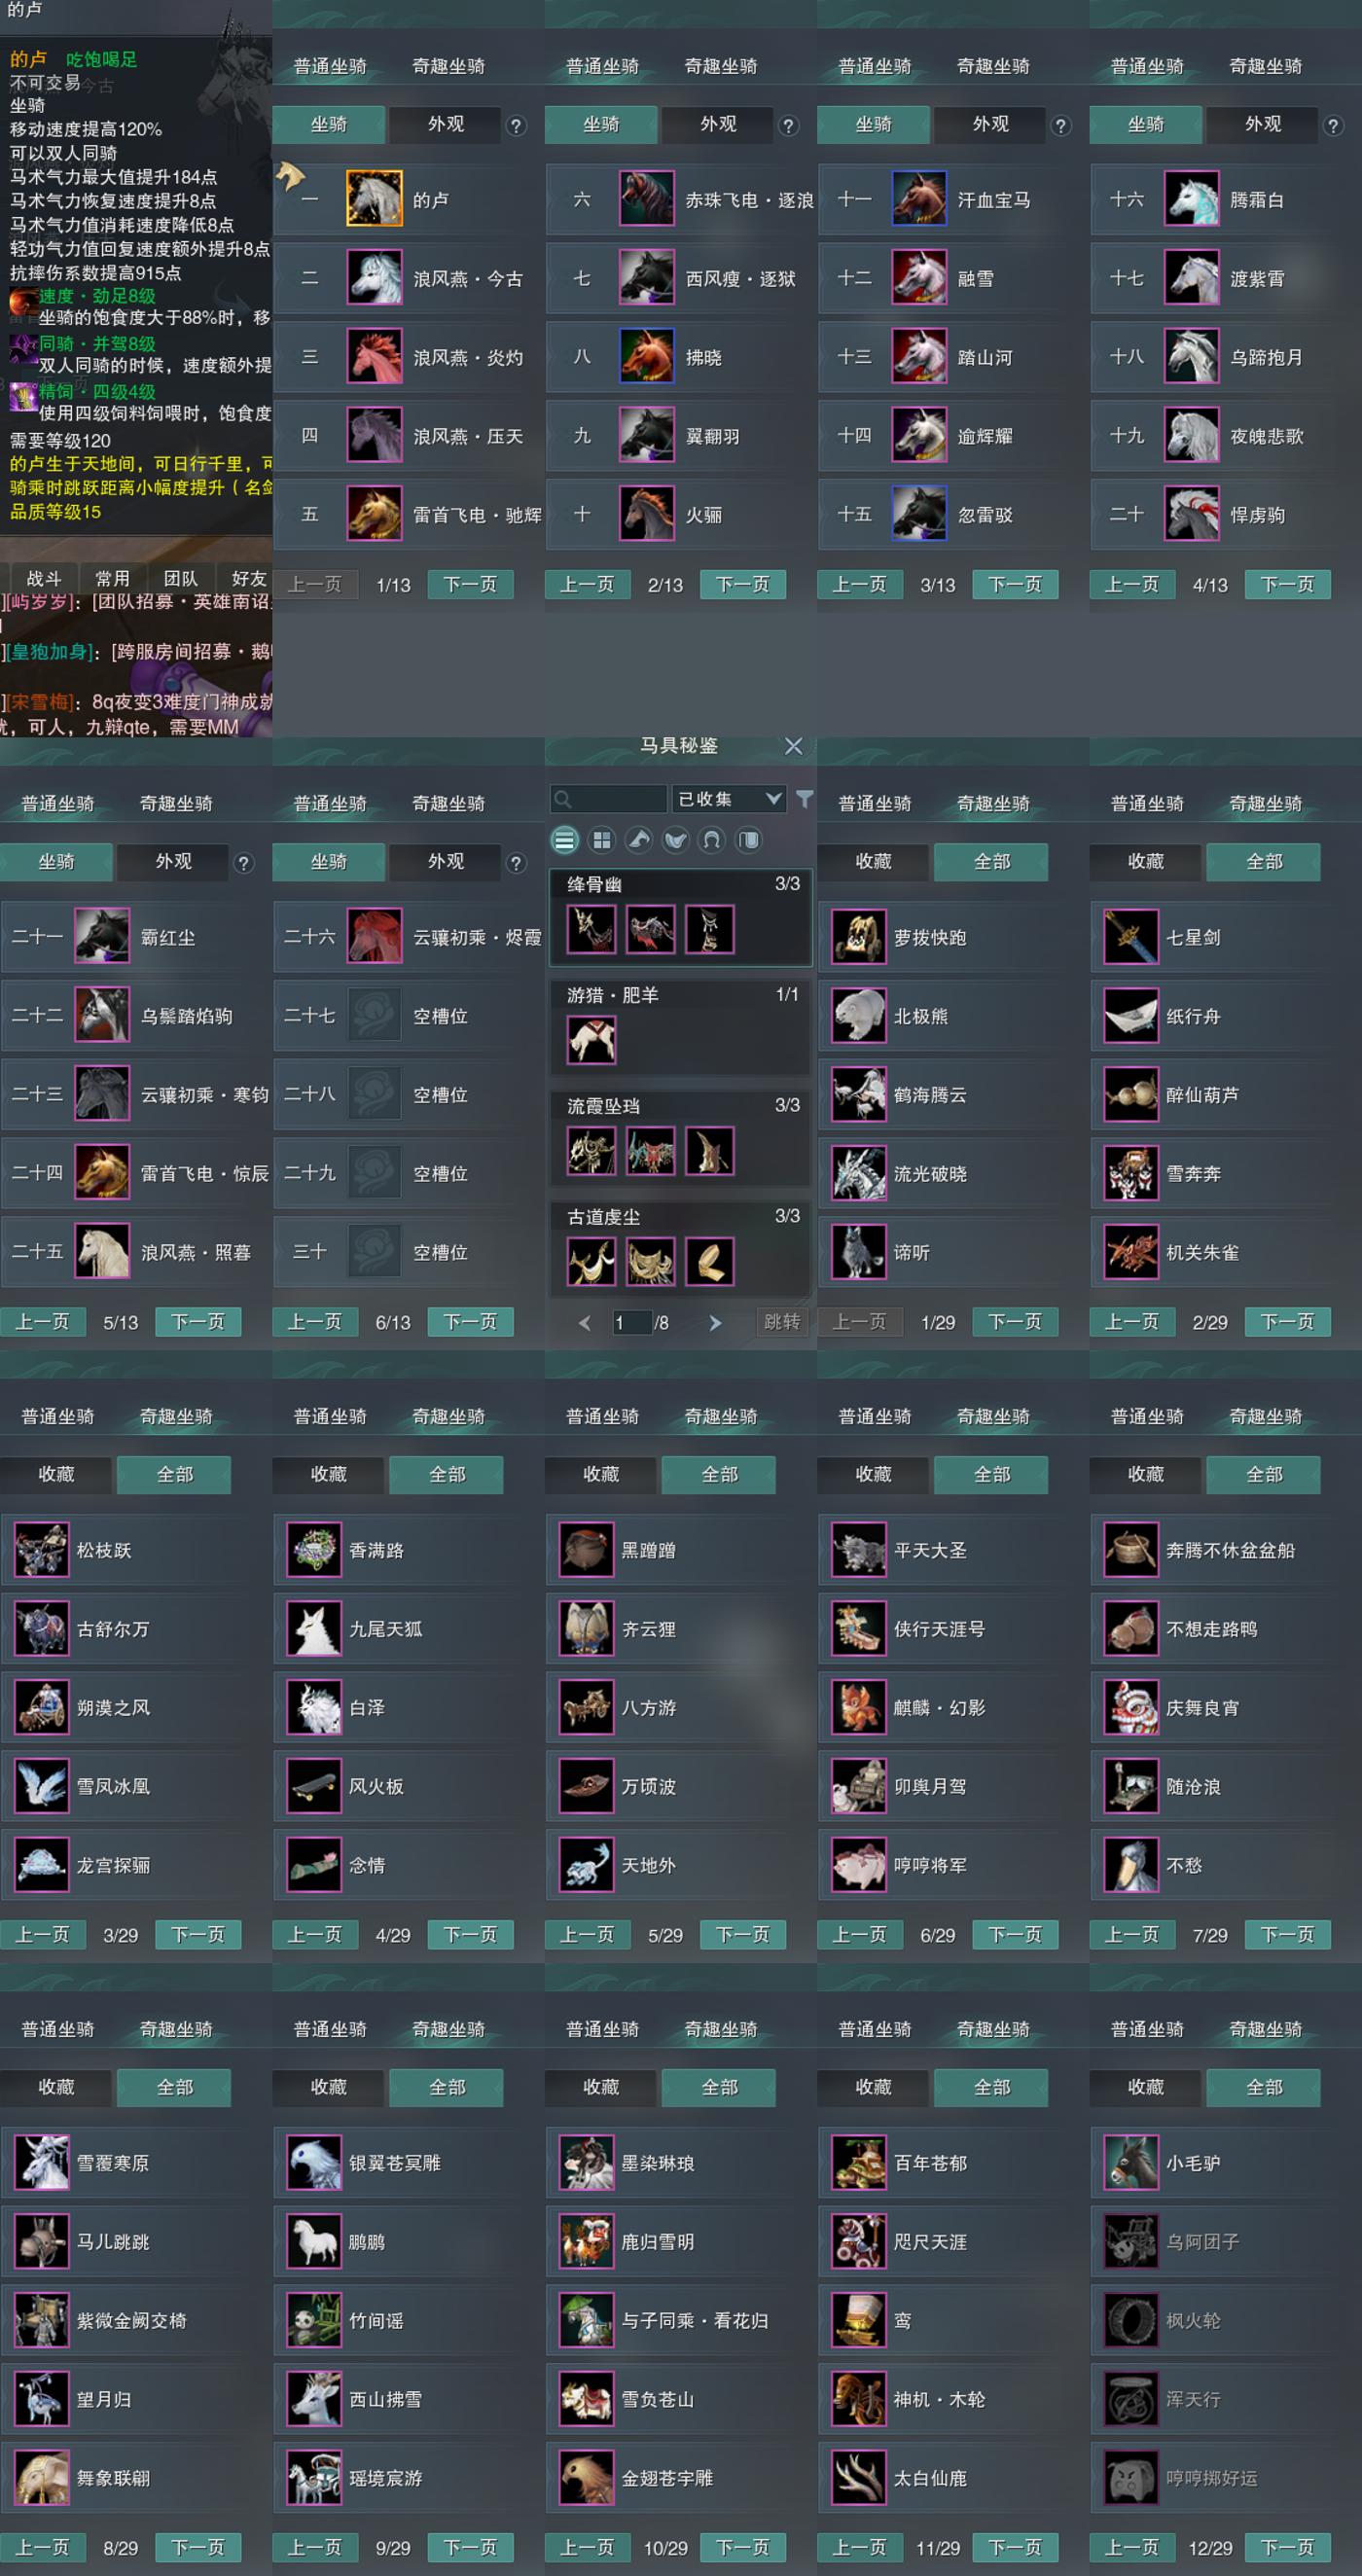Click 下一页 on the 7/29 page panel
The height and width of the screenshot is (2576, 1362).
pyautogui.click(x=1287, y=1935)
